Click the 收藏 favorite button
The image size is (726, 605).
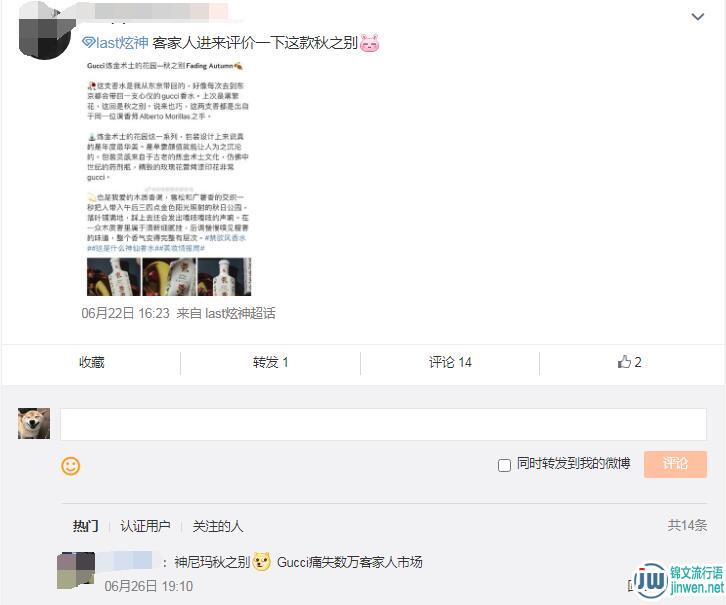tap(92, 362)
